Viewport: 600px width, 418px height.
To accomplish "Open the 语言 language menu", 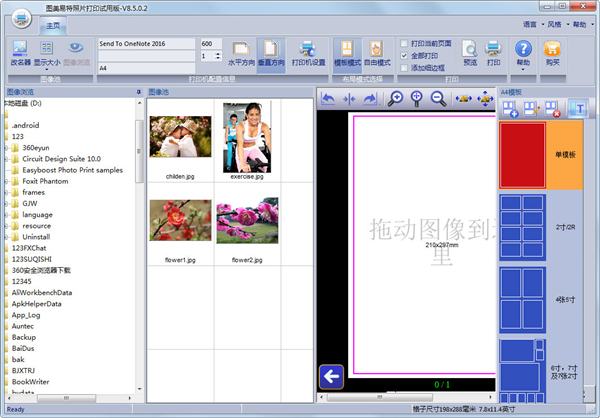I will [530, 23].
